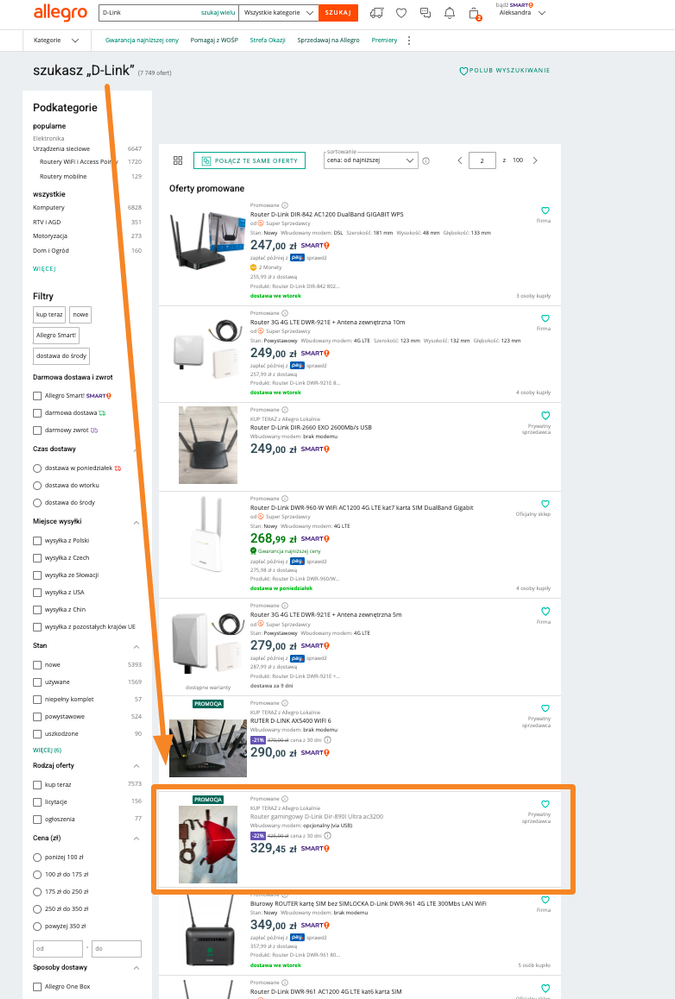Open the Kategorie dropdown menu
The width and height of the screenshot is (675, 999).
[x=56, y=40]
